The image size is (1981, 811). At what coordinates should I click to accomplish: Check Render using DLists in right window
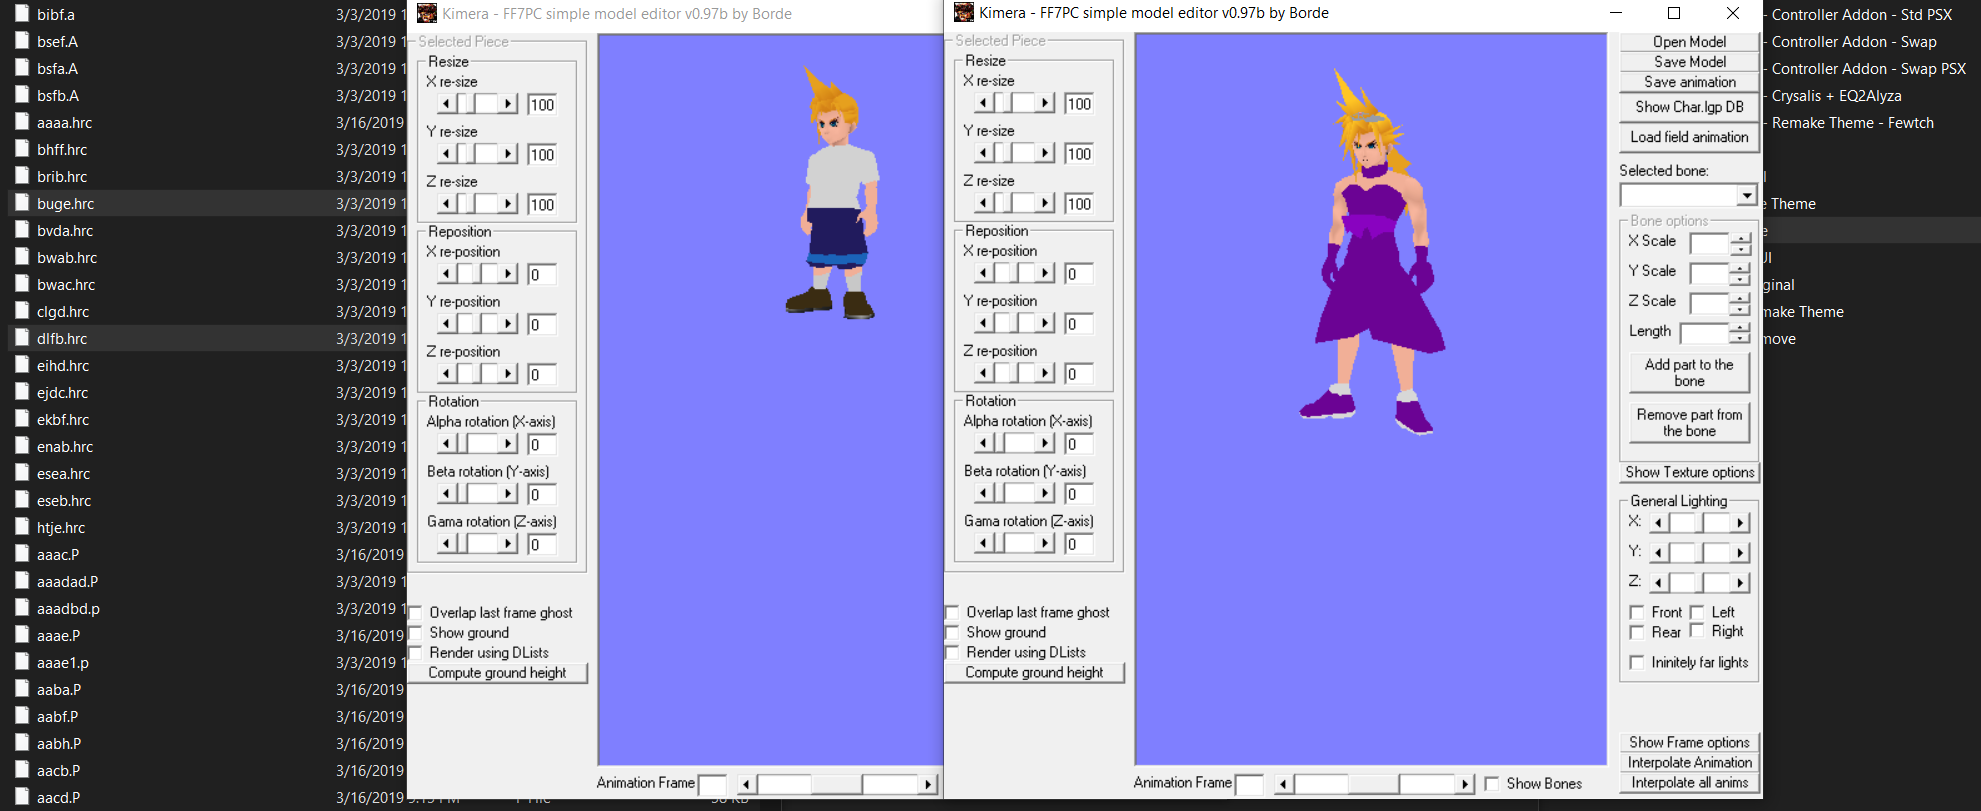(952, 652)
